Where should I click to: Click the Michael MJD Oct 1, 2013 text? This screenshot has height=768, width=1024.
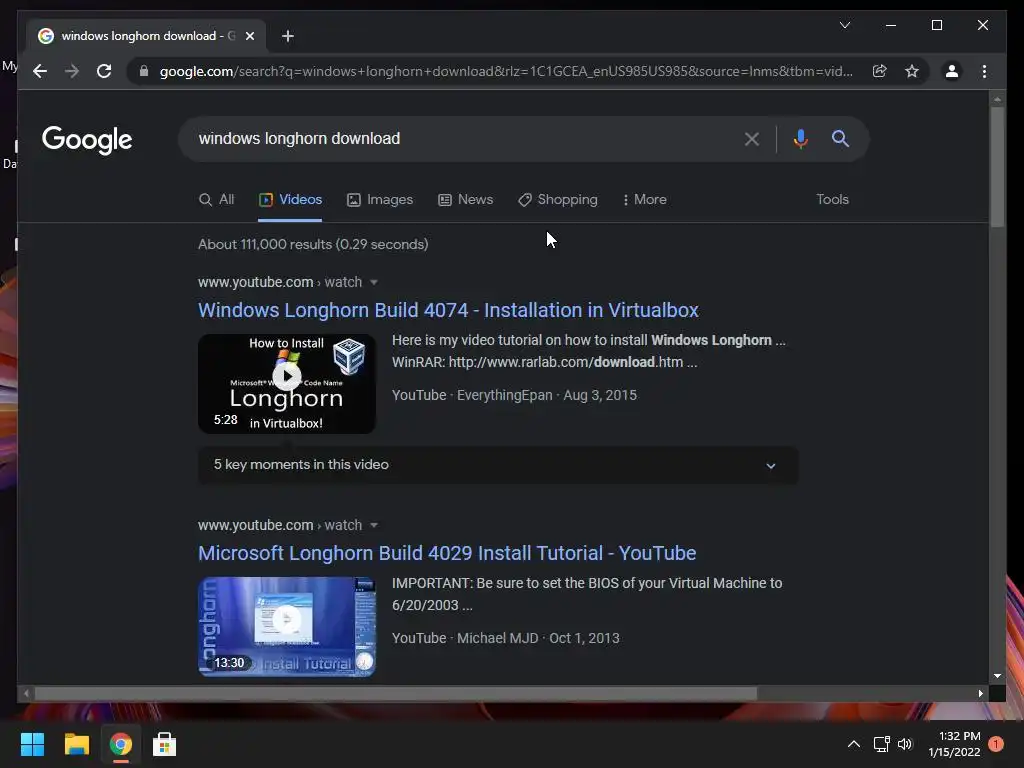538,638
